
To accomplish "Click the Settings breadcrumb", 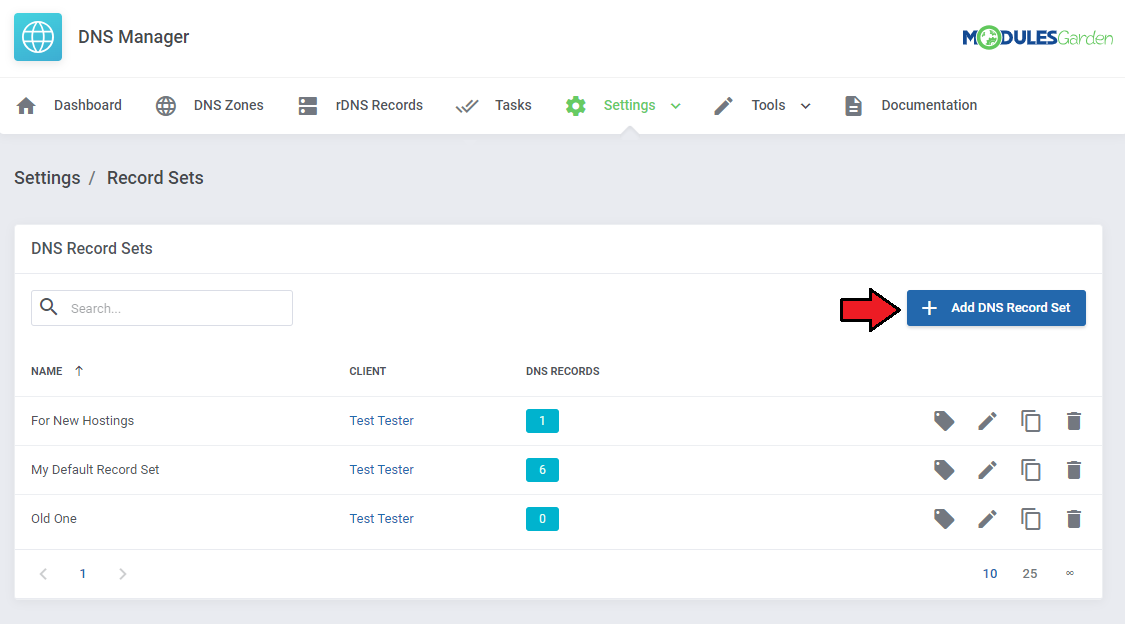I will (47, 178).
